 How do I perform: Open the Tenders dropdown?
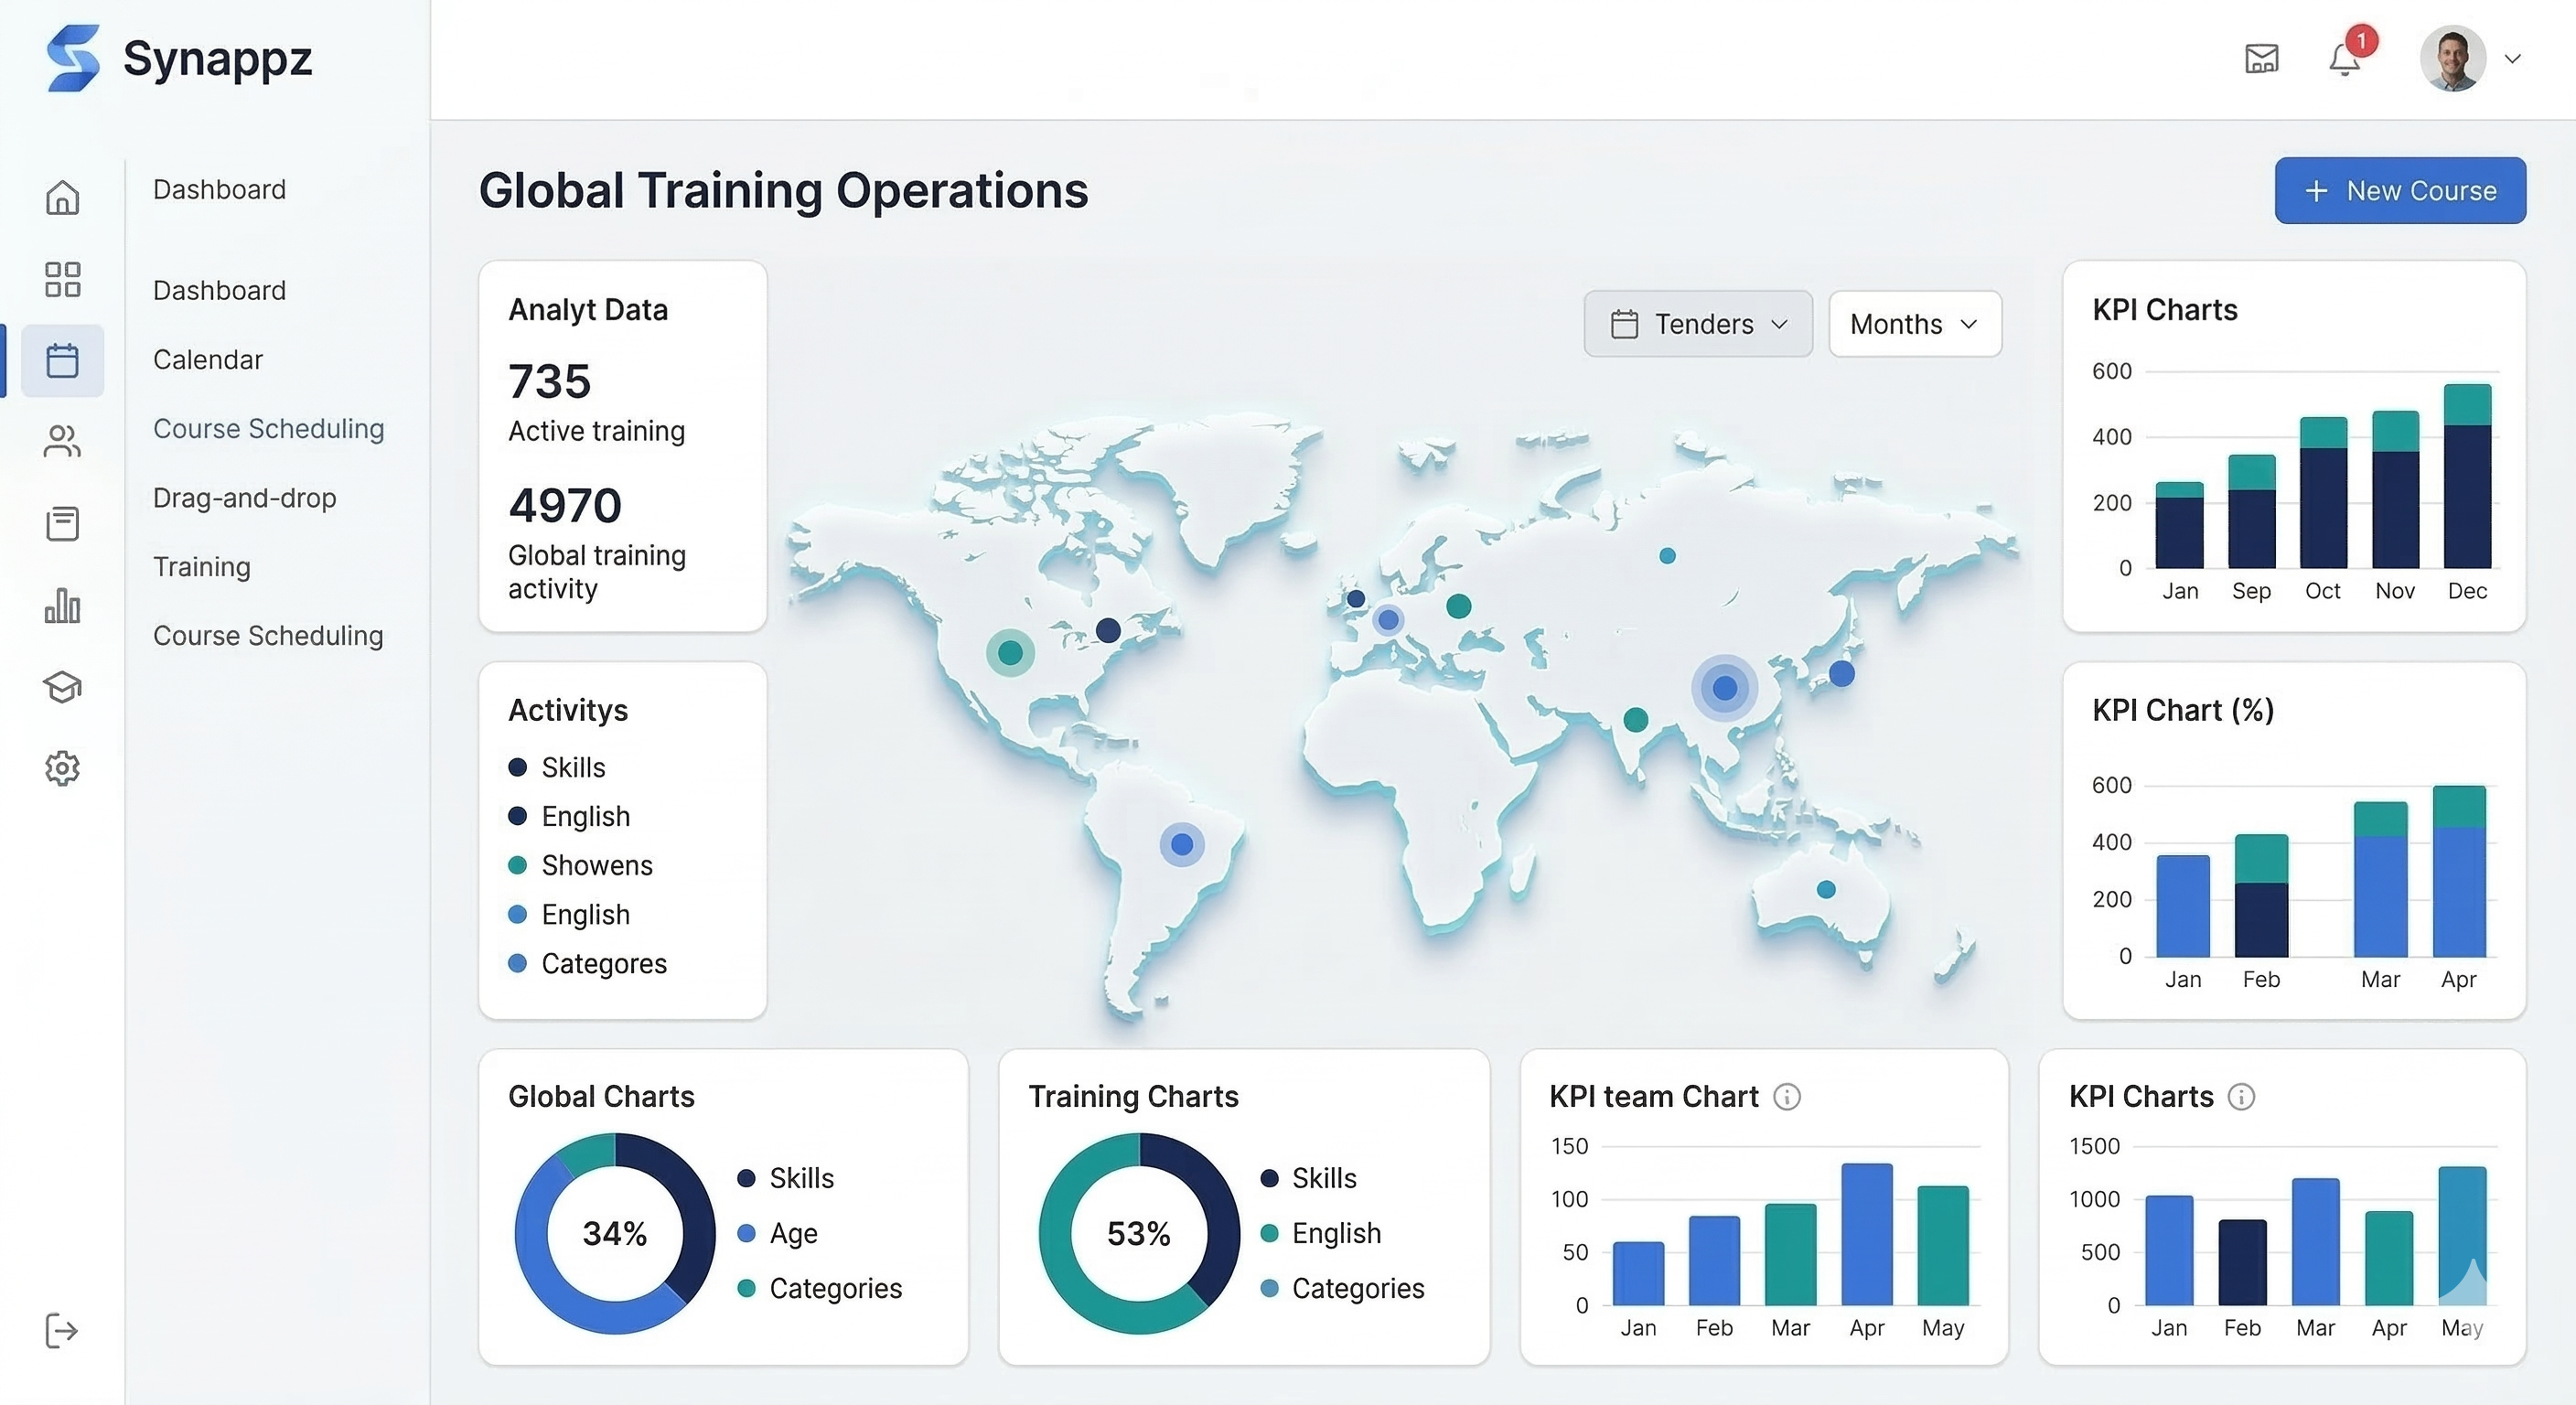1697,323
